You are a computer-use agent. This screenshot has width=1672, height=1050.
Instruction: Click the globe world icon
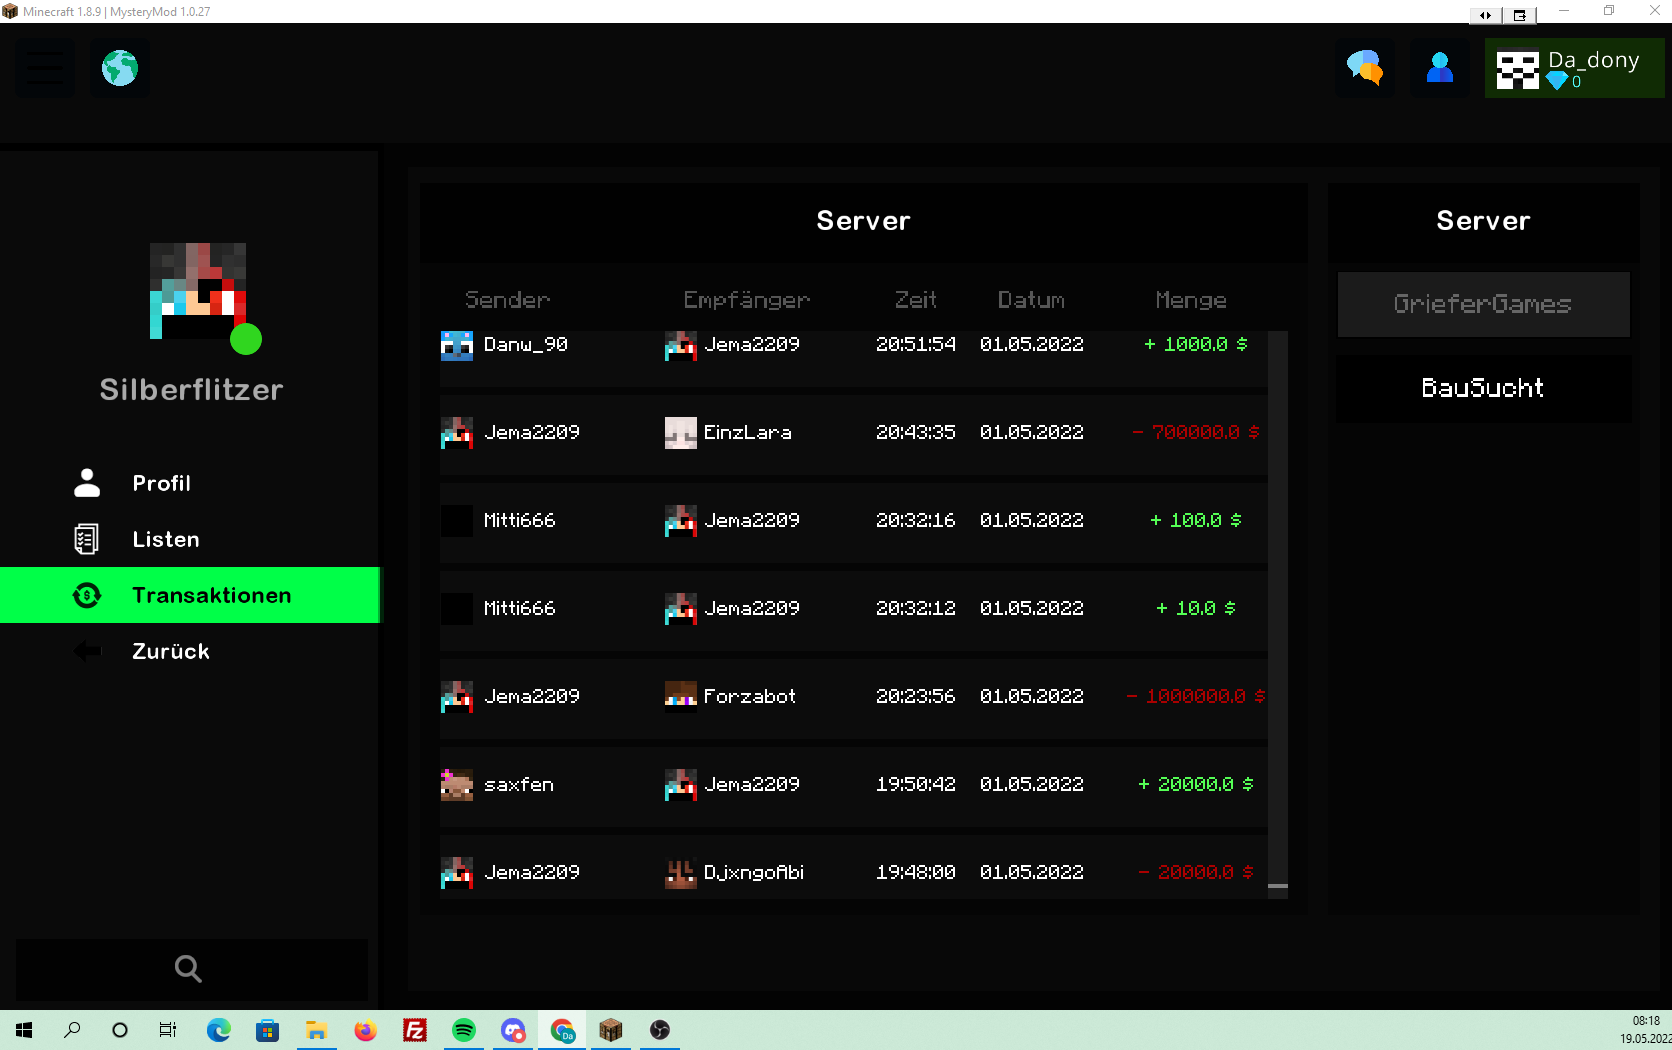(120, 68)
